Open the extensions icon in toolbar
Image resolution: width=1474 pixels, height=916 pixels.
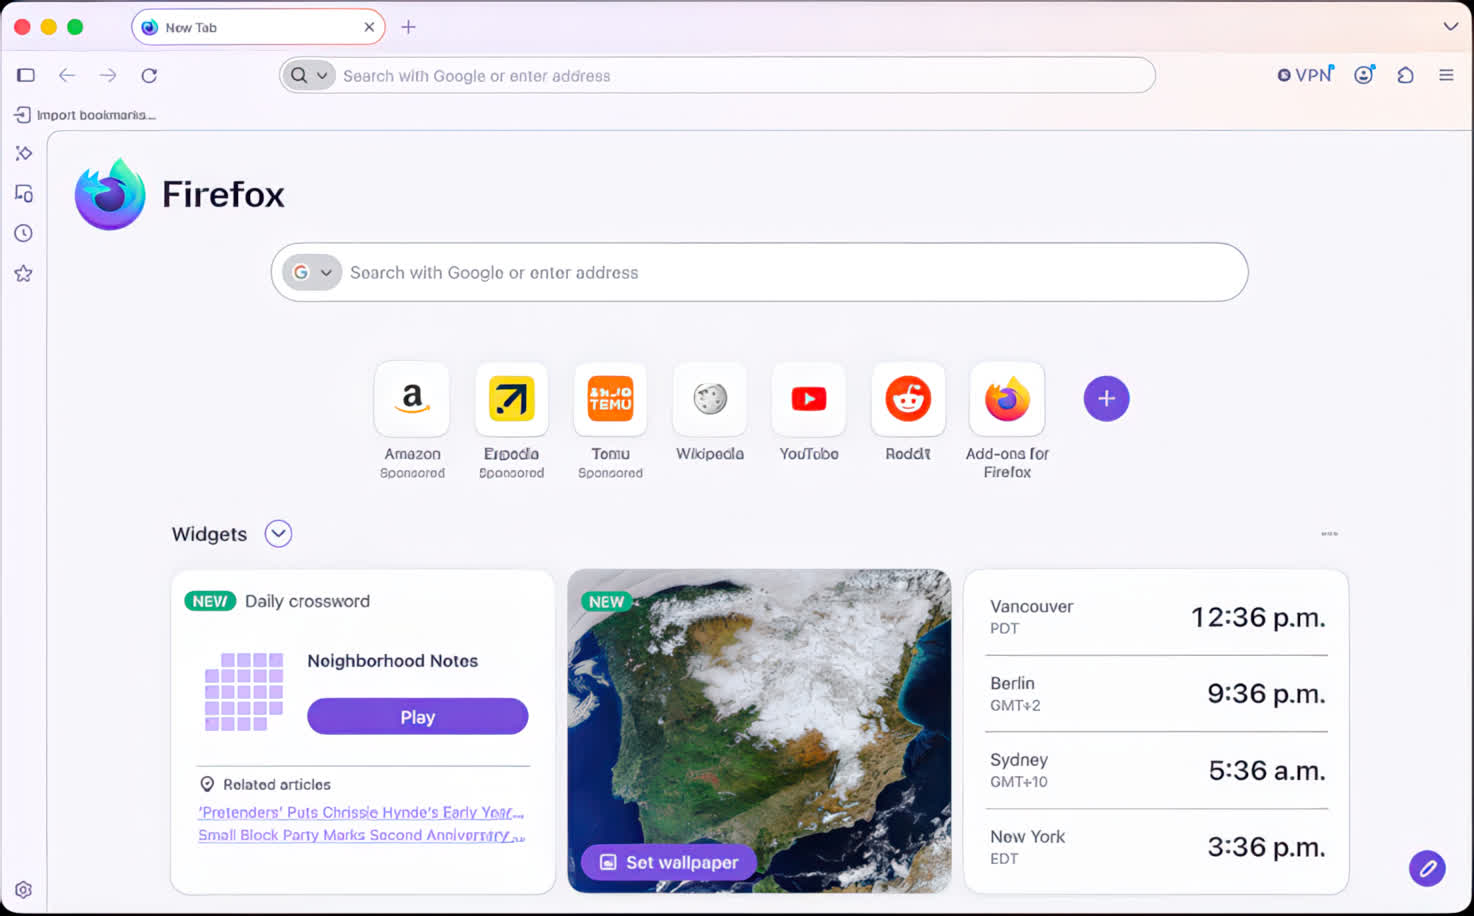click(1405, 75)
